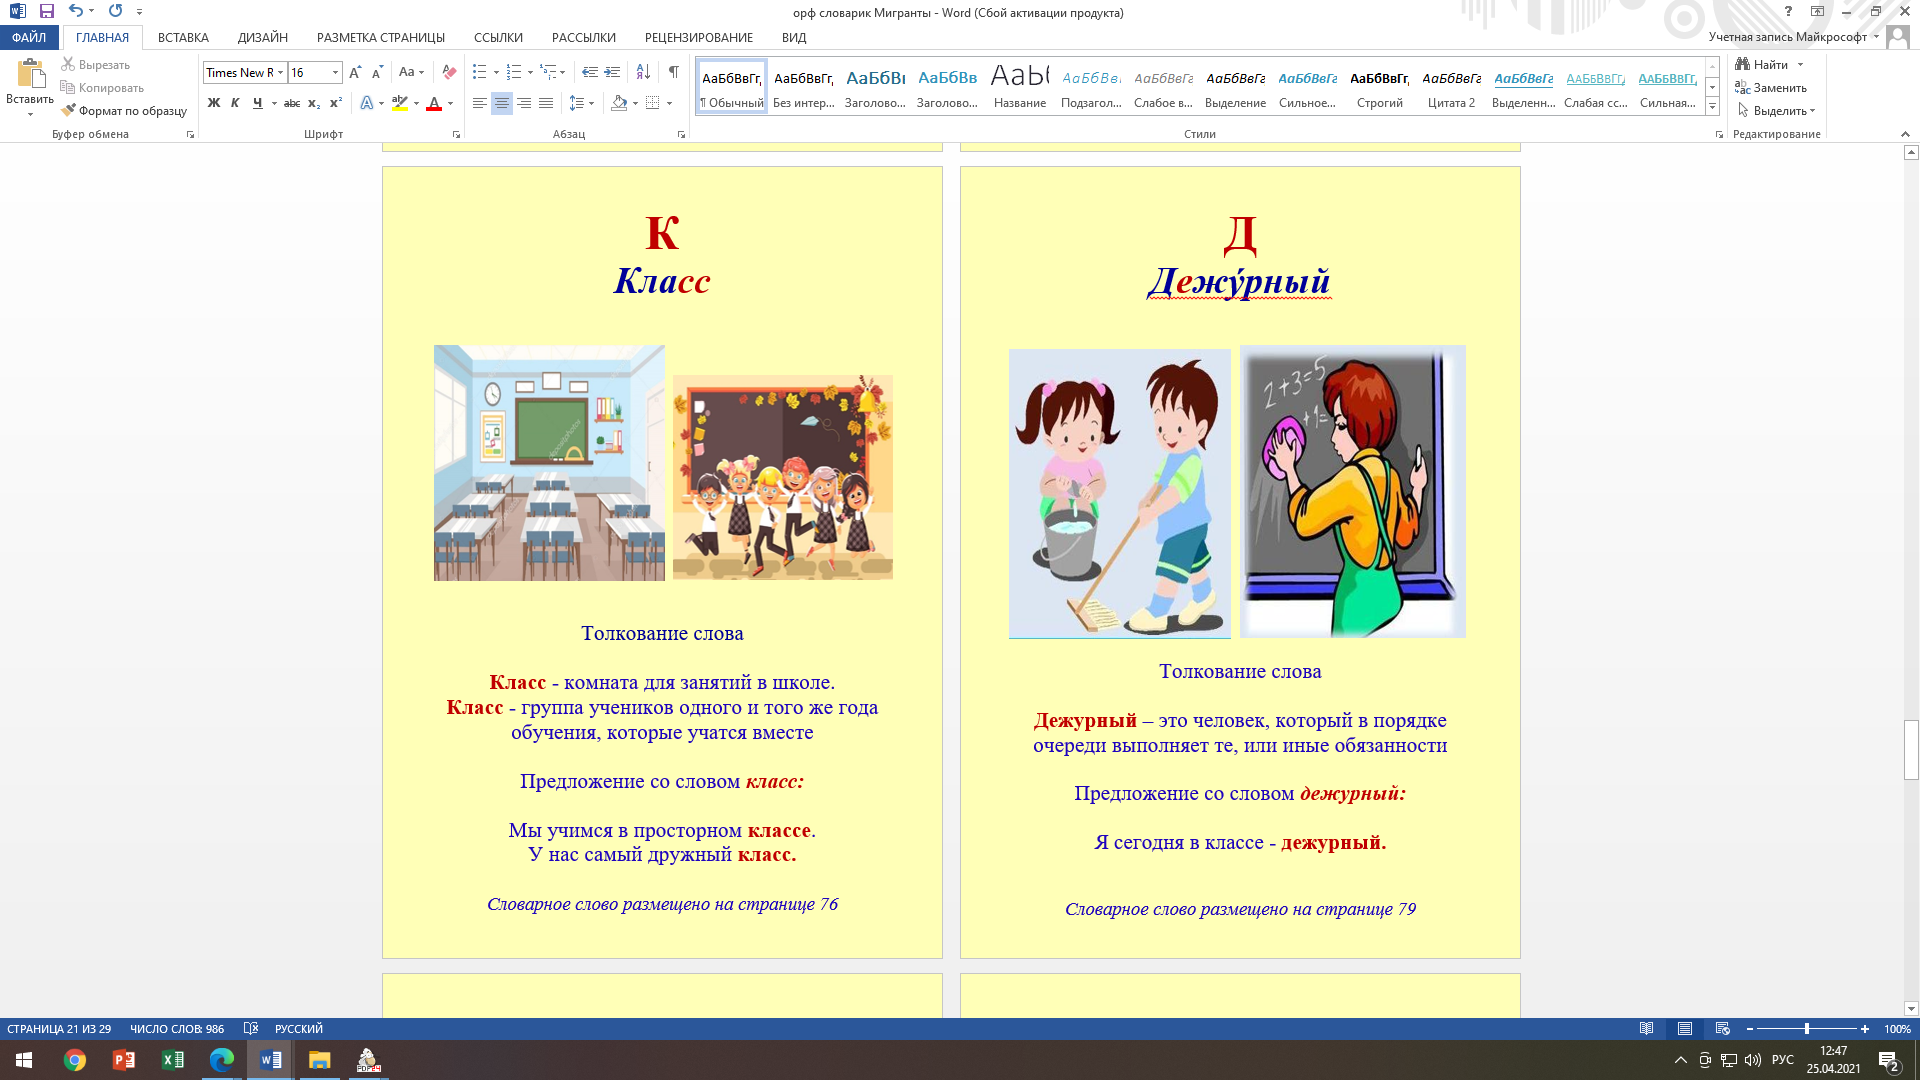Click the Increase Indent icon
Viewport: 1920px width, 1080px height.
coord(612,72)
